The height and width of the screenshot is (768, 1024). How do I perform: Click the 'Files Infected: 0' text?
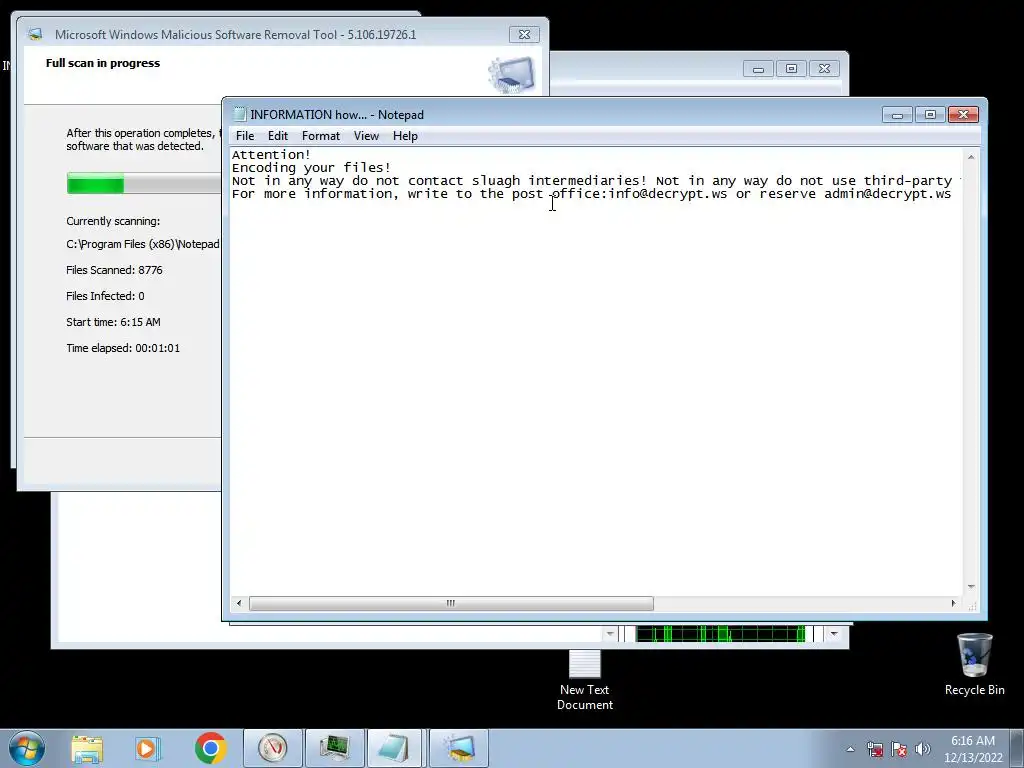click(x=105, y=296)
